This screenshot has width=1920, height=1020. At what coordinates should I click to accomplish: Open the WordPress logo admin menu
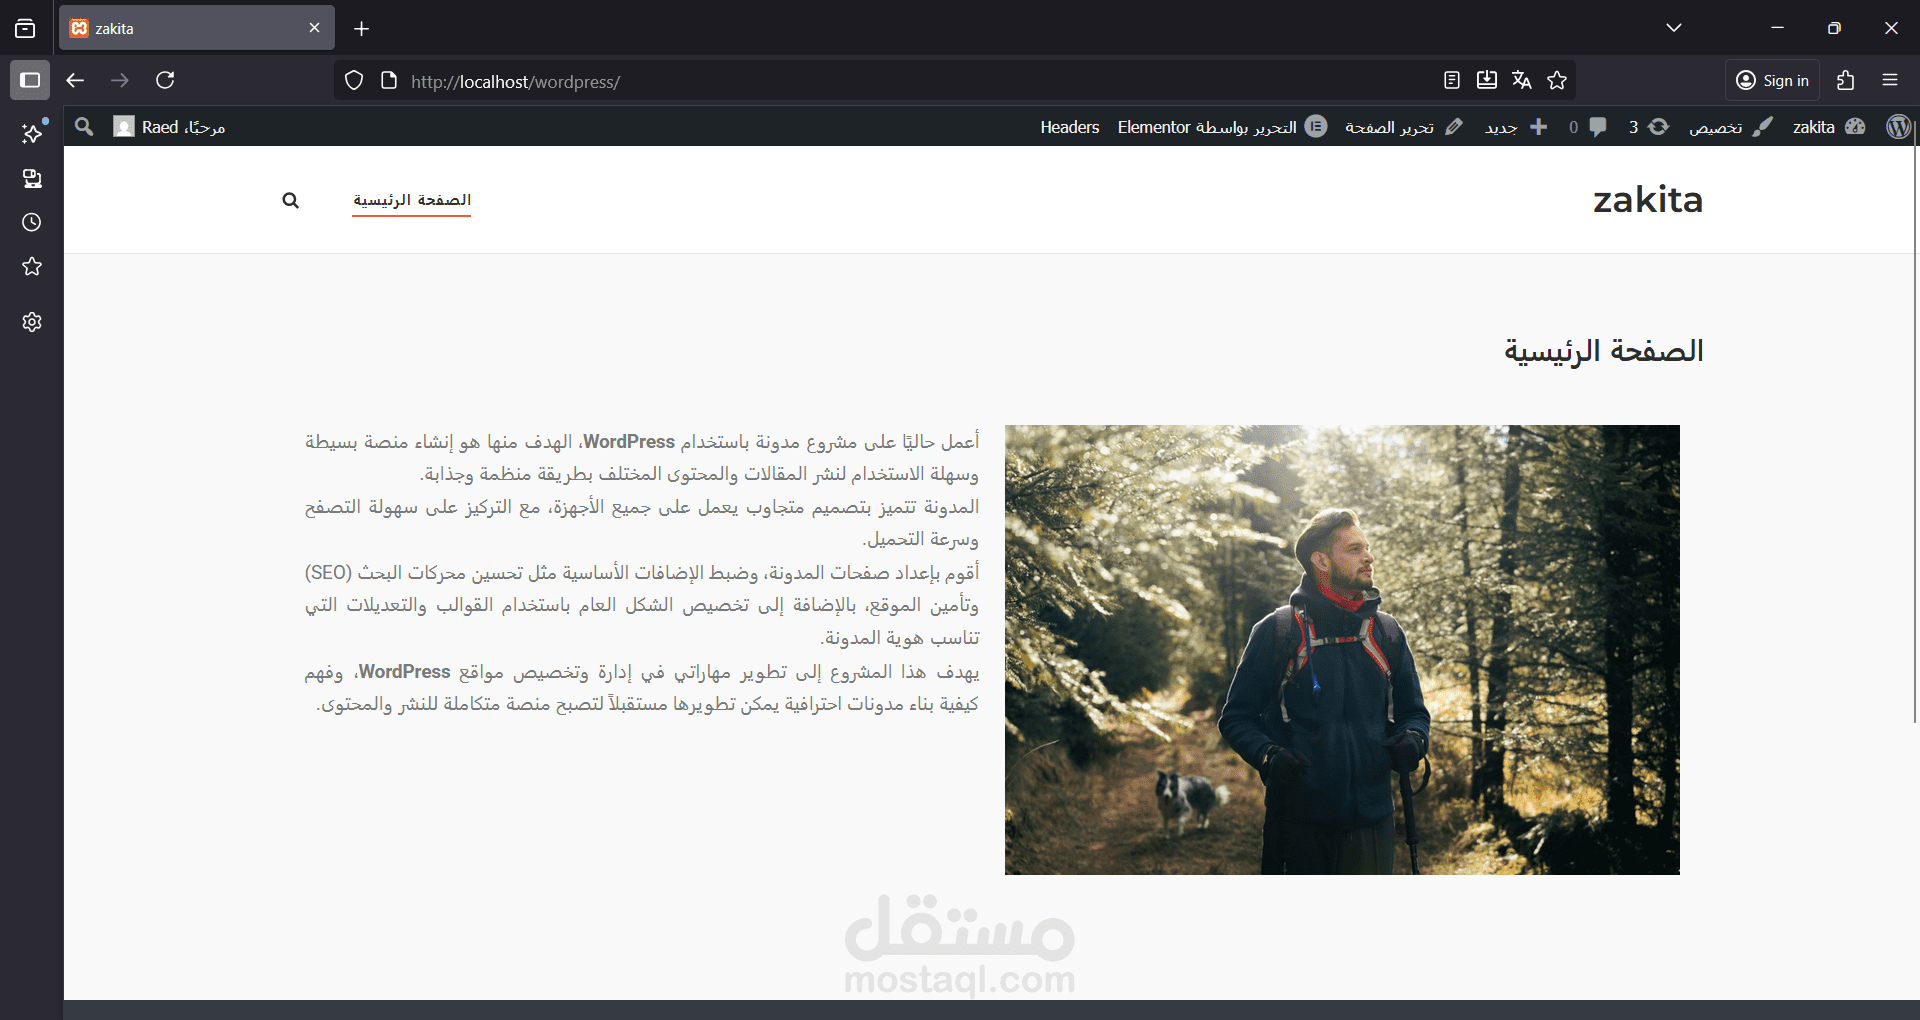click(1898, 127)
